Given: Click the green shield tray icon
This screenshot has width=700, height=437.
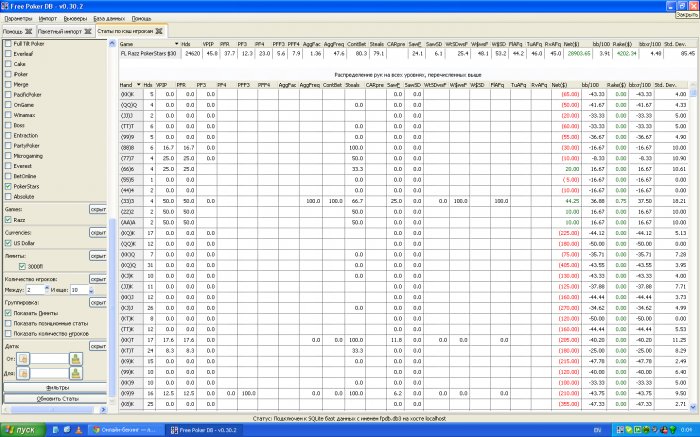Looking at the screenshot, I should (672, 430).
